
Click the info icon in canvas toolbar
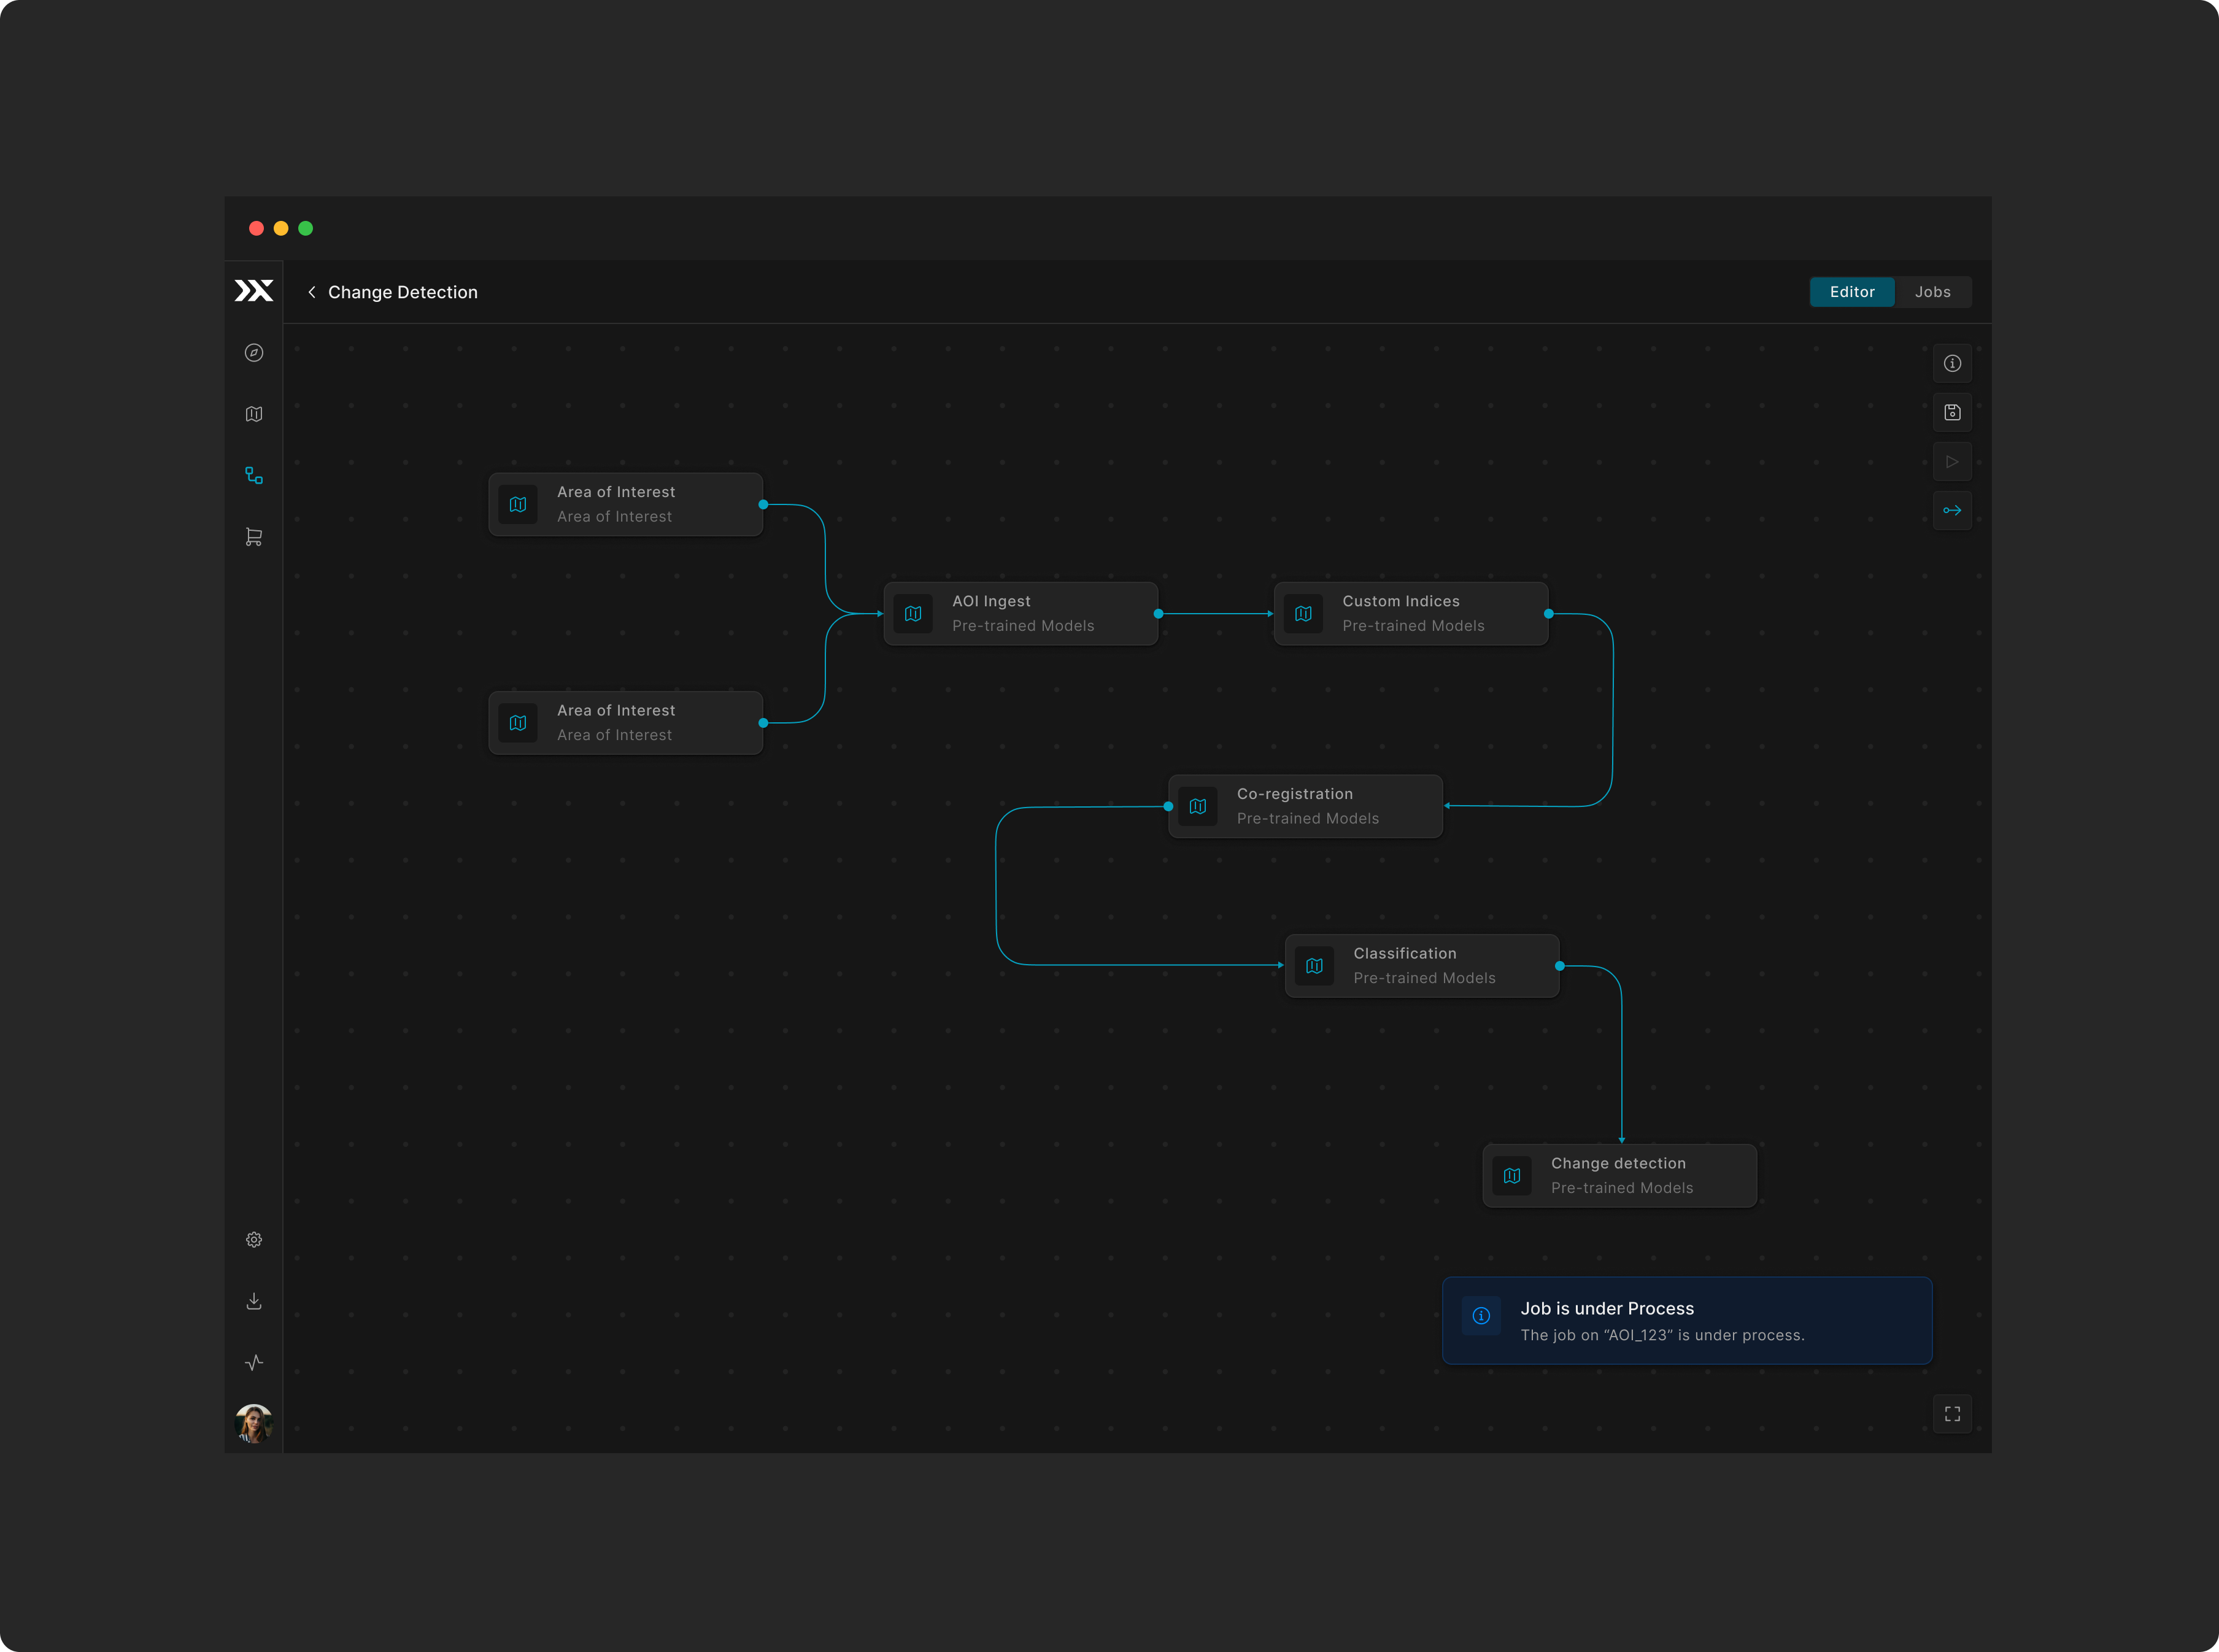click(1952, 363)
